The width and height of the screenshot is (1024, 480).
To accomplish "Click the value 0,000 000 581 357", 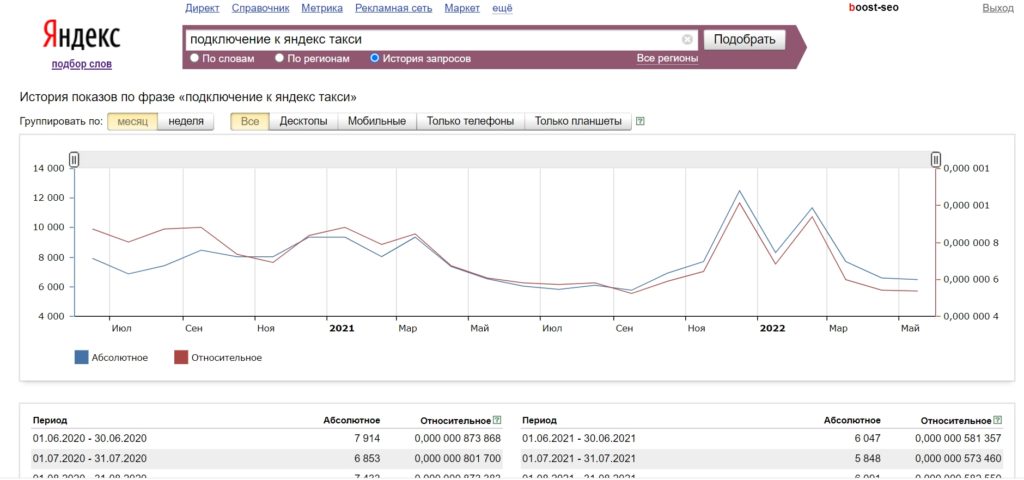I will pyautogui.click(x=958, y=439).
